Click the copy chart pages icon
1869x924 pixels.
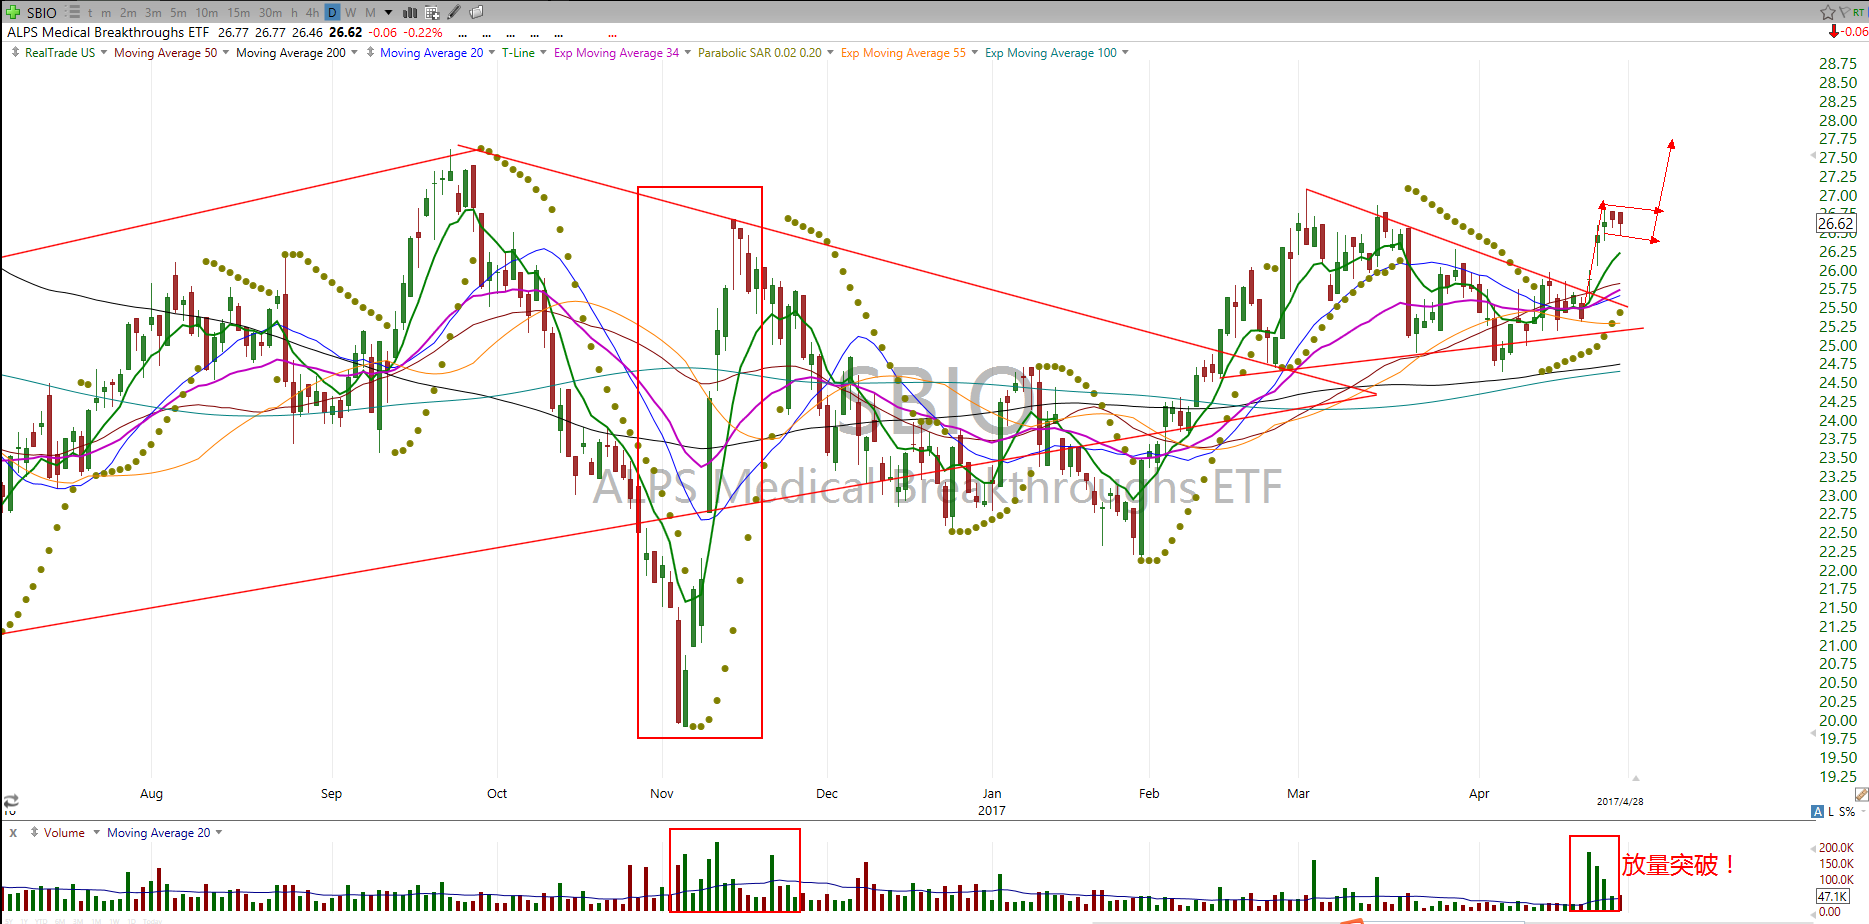pyautogui.click(x=477, y=12)
